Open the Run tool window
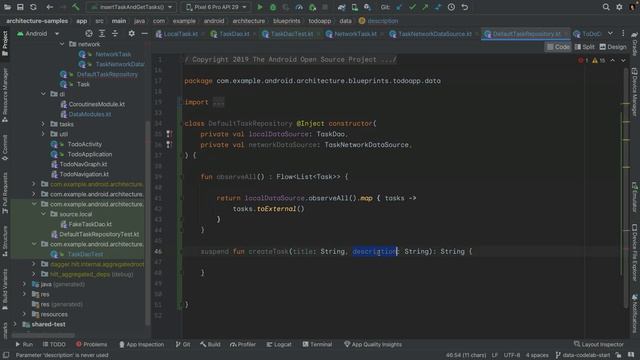 pyautogui.click(x=24, y=344)
